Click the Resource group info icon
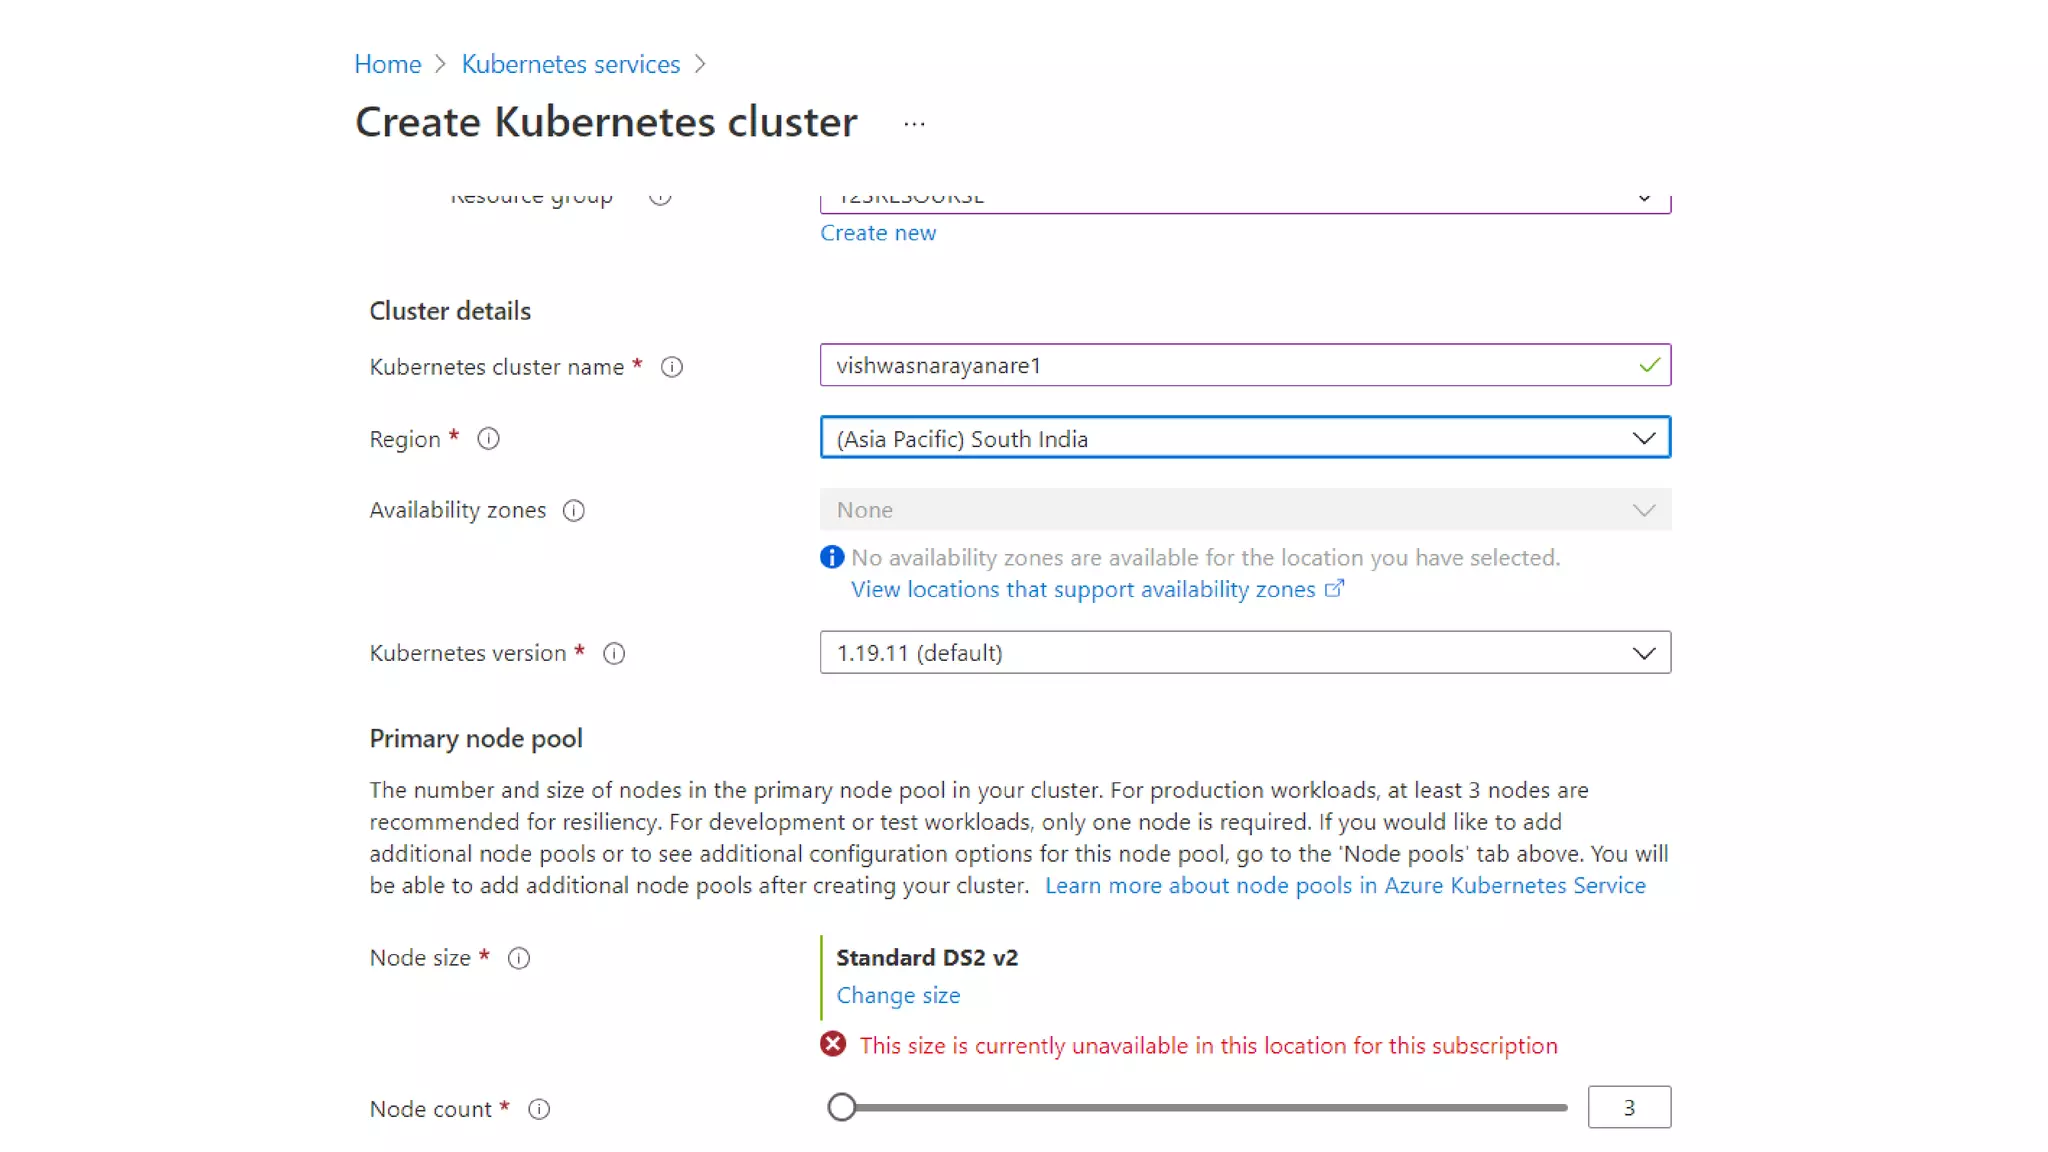This screenshot has width=2048, height=1152. pos(660,197)
